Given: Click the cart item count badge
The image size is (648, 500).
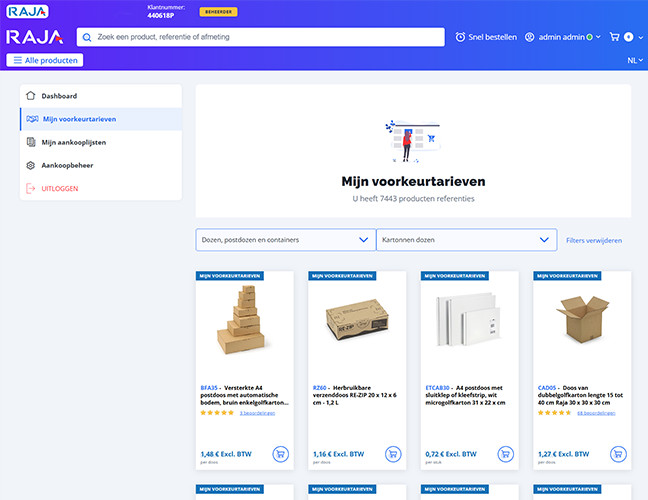Looking at the screenshot, I should pos(629,37).
